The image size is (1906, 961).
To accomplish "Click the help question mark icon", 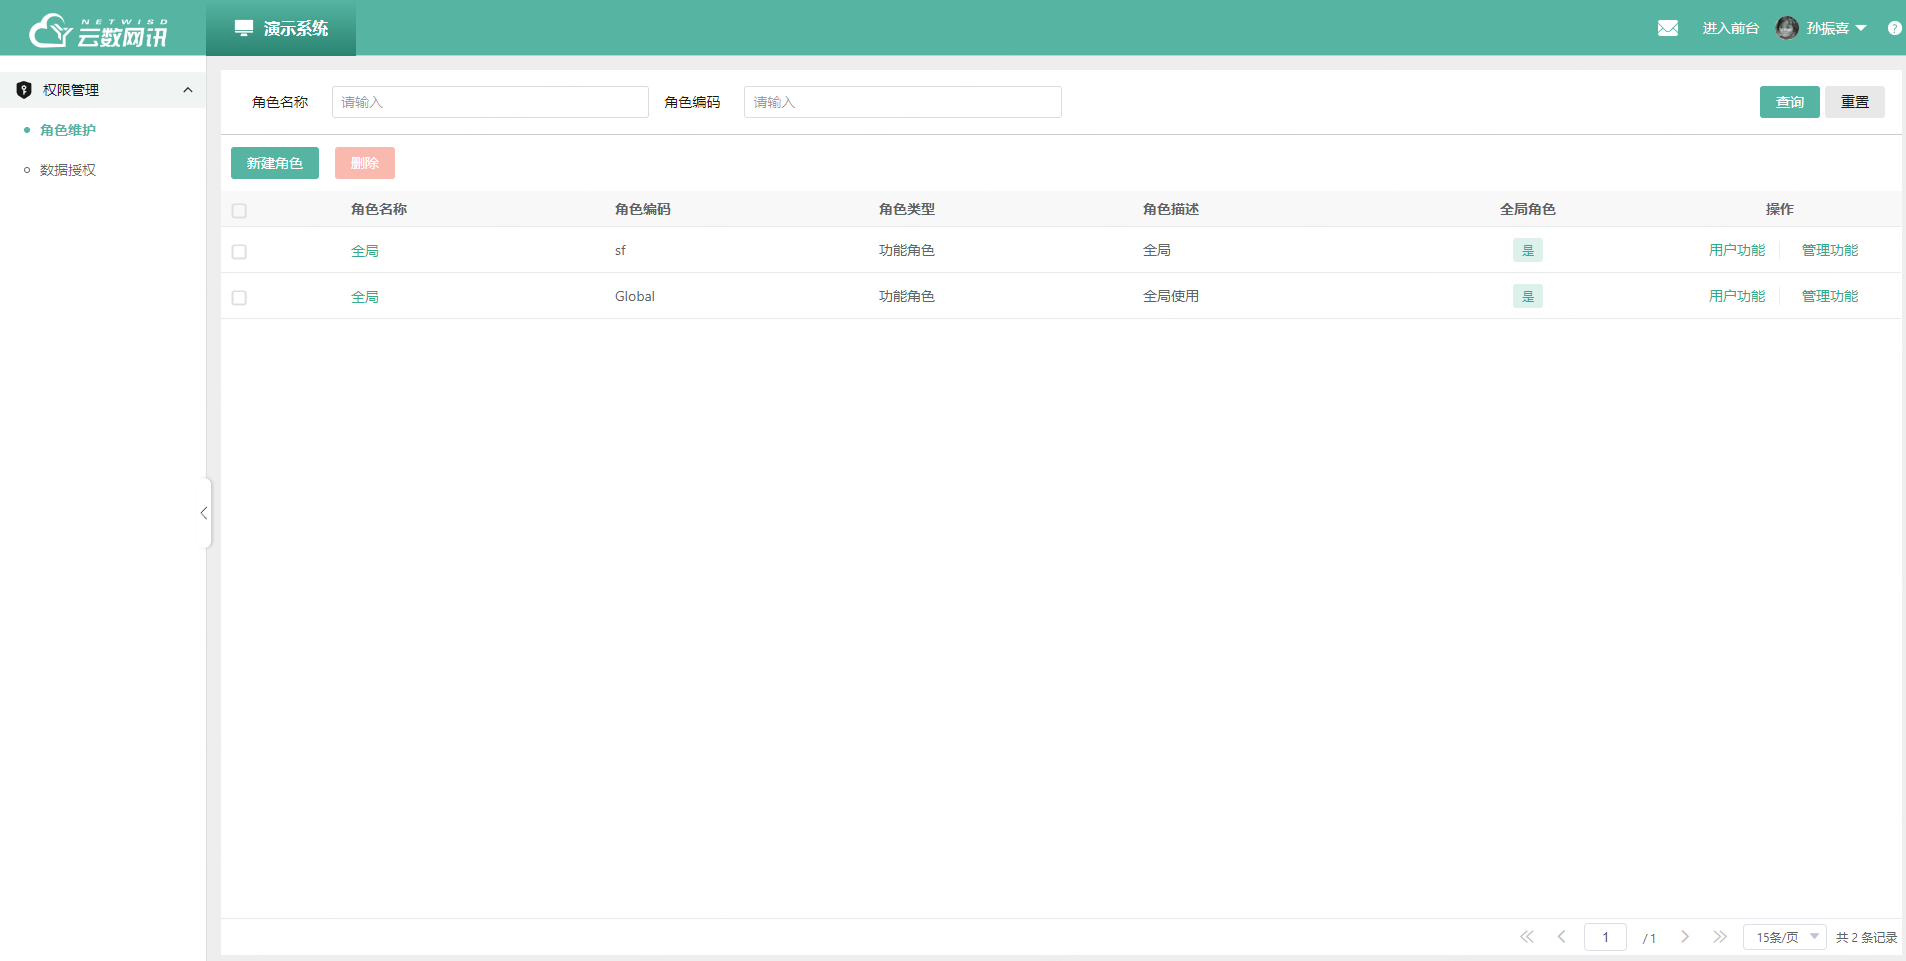I will pyautogui.click(x=1894, y=28).
